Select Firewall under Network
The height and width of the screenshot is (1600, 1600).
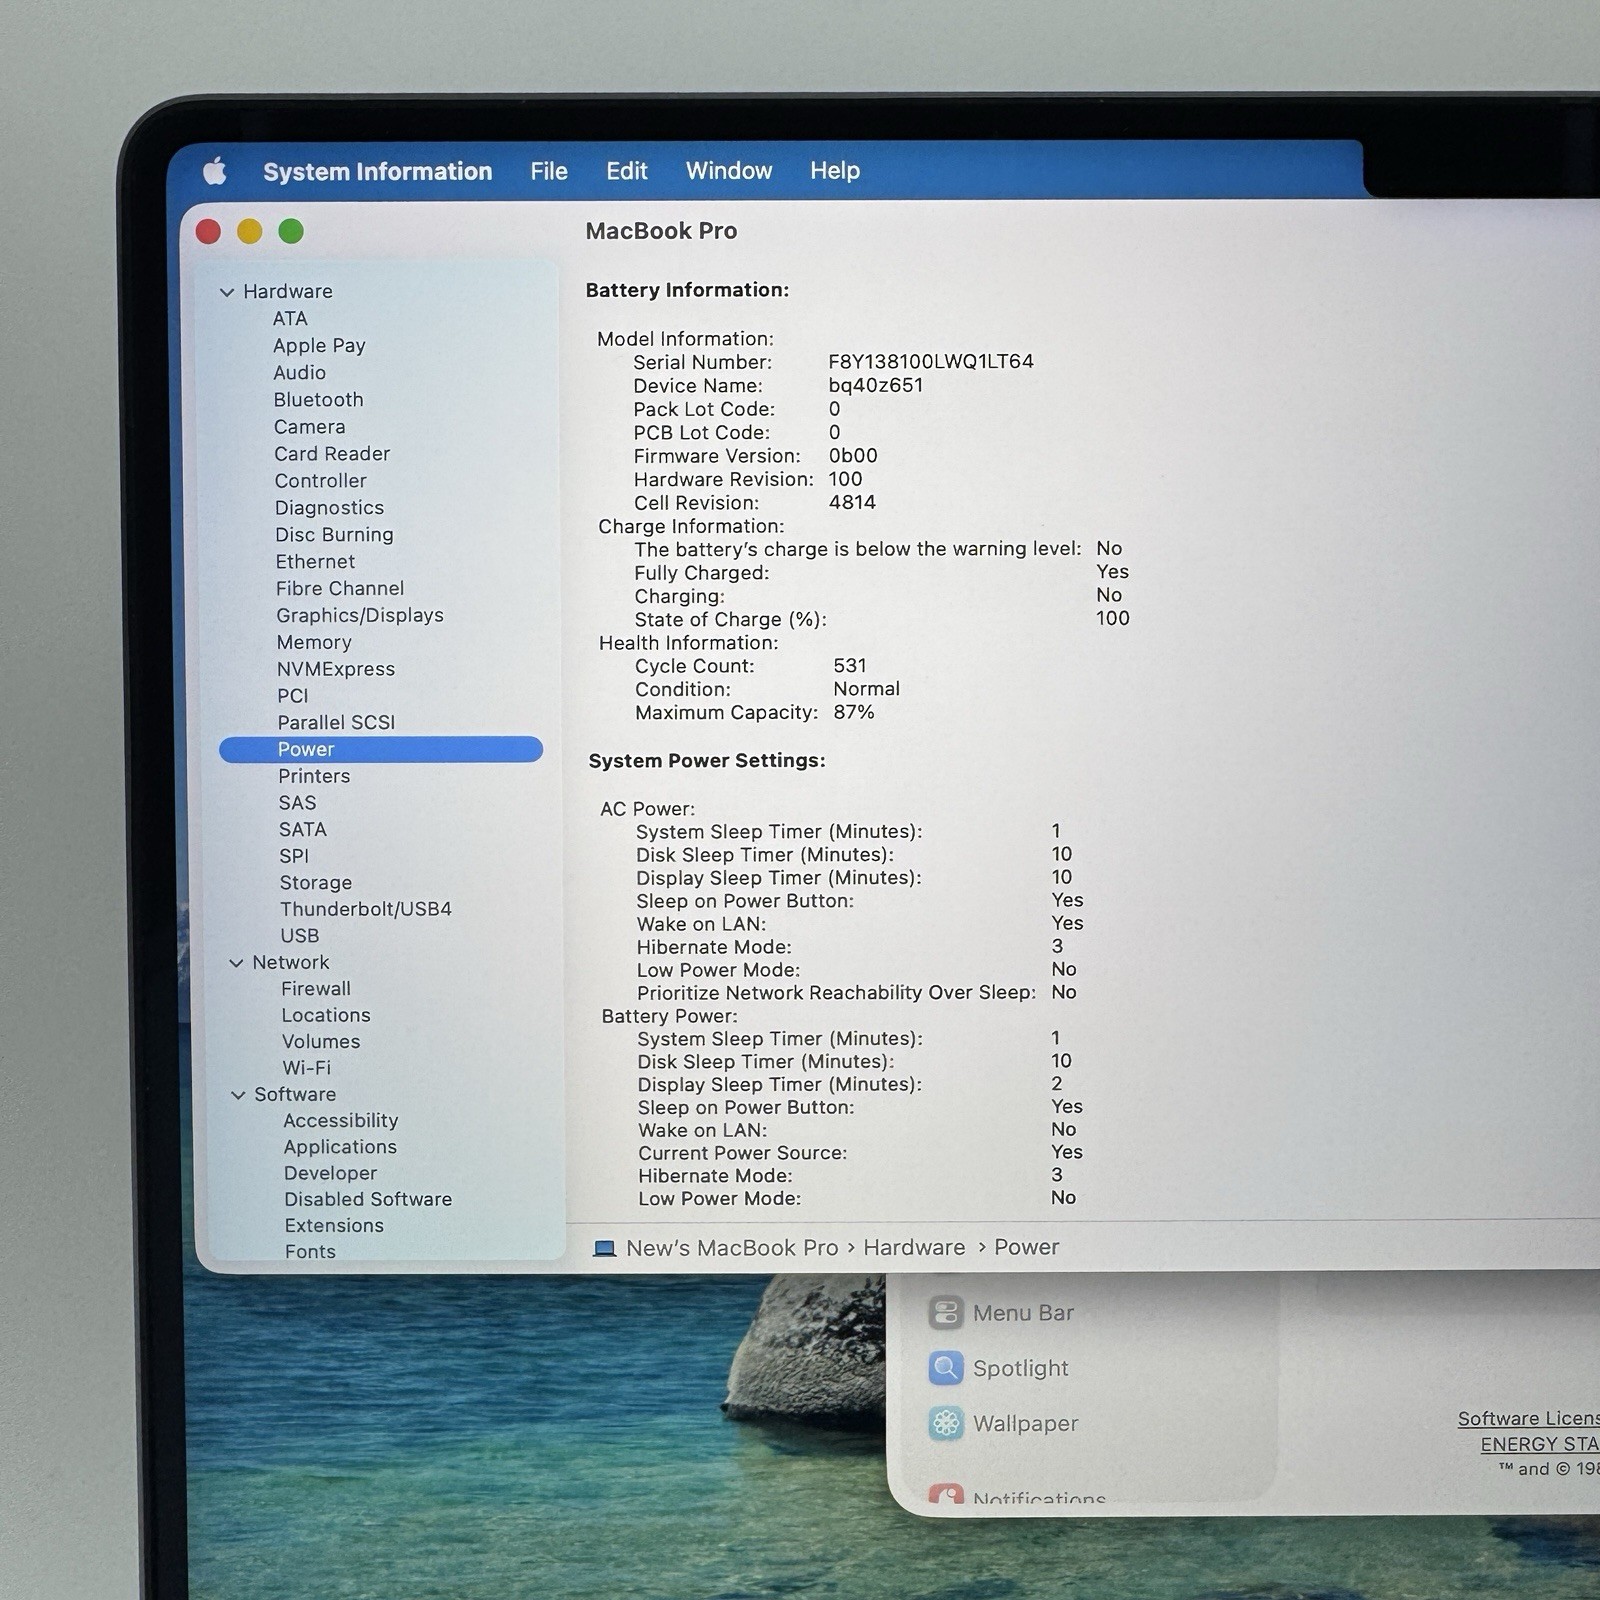pos(316,988)
